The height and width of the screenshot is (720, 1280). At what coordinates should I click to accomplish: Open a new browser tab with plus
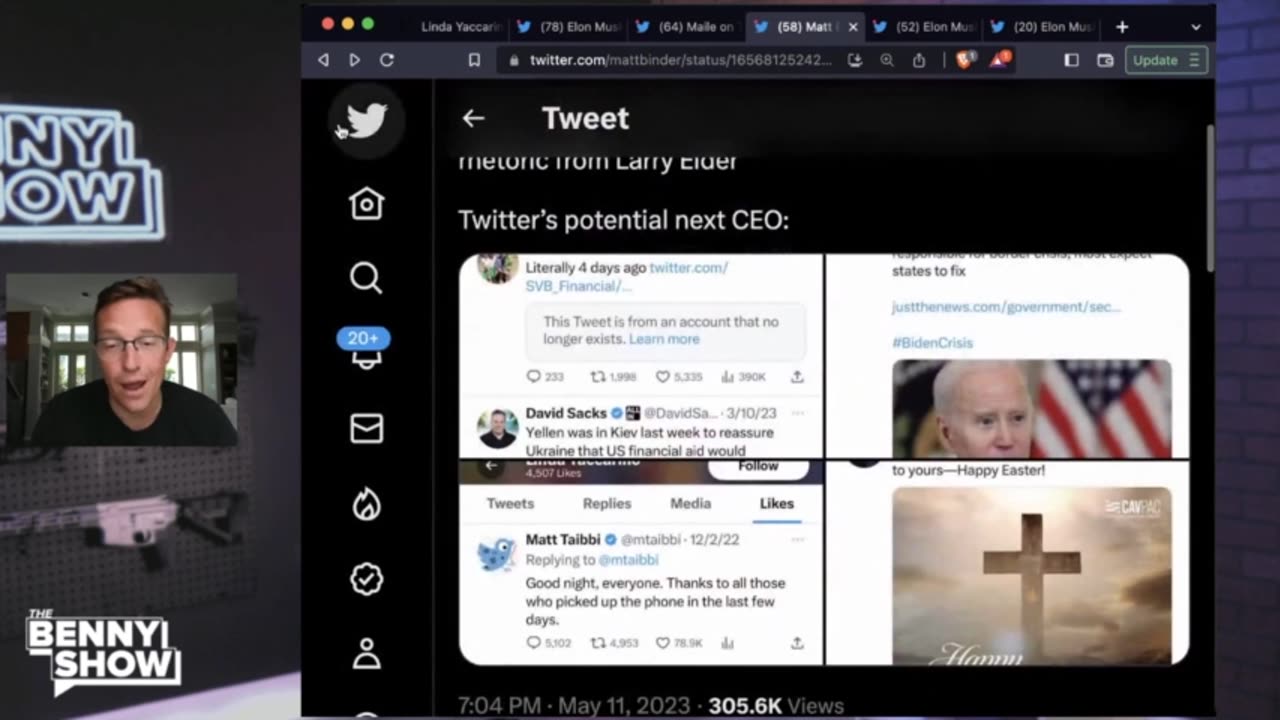coord(1122,27)
